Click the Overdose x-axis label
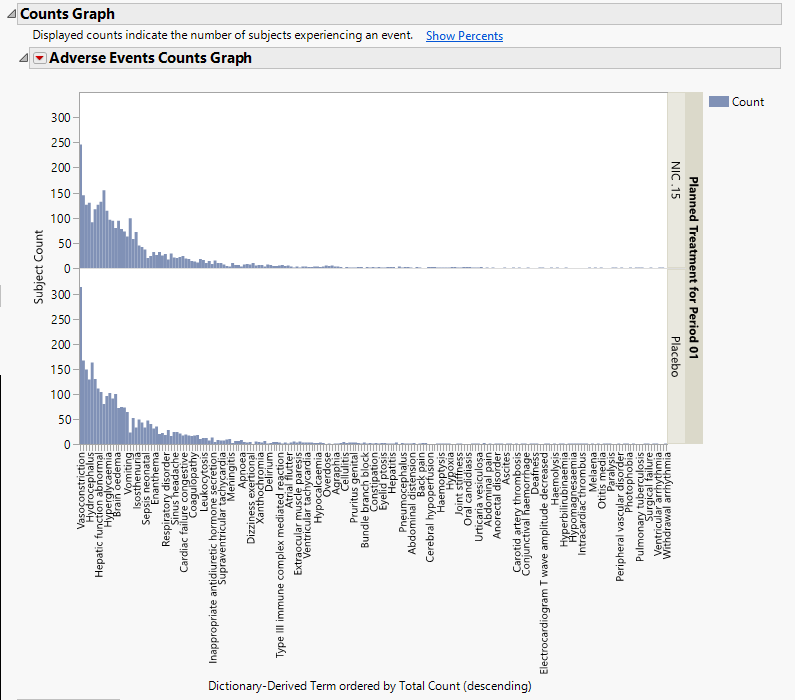Viewport: 795px width, 700px height. pos(328,474)
